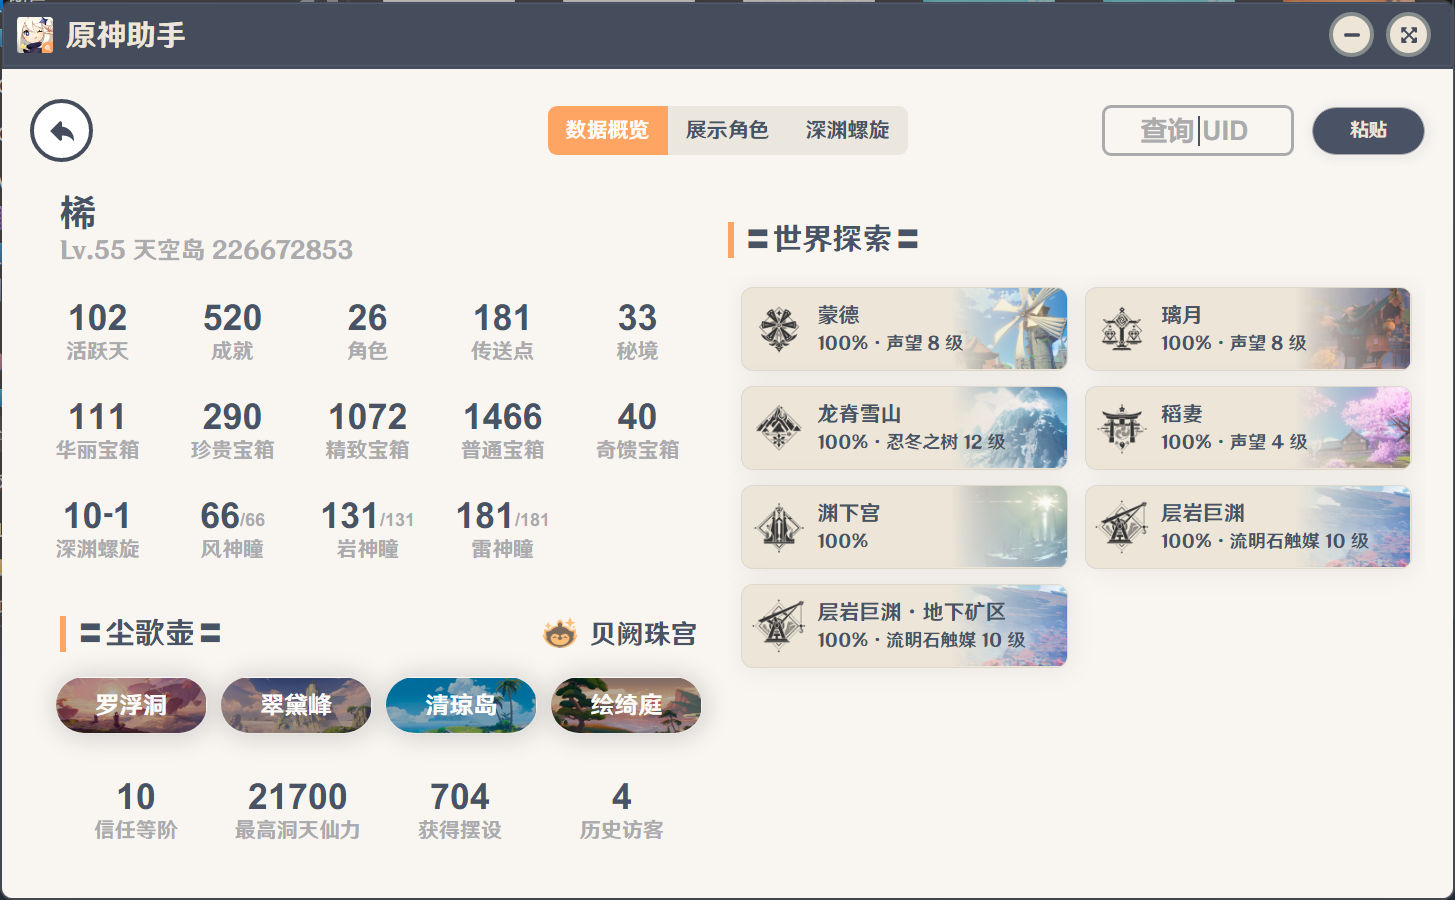This screenshot has width=1455, height=900.
Task: Click the Paimon app logo icon
Action: click(x=35, y=35)
